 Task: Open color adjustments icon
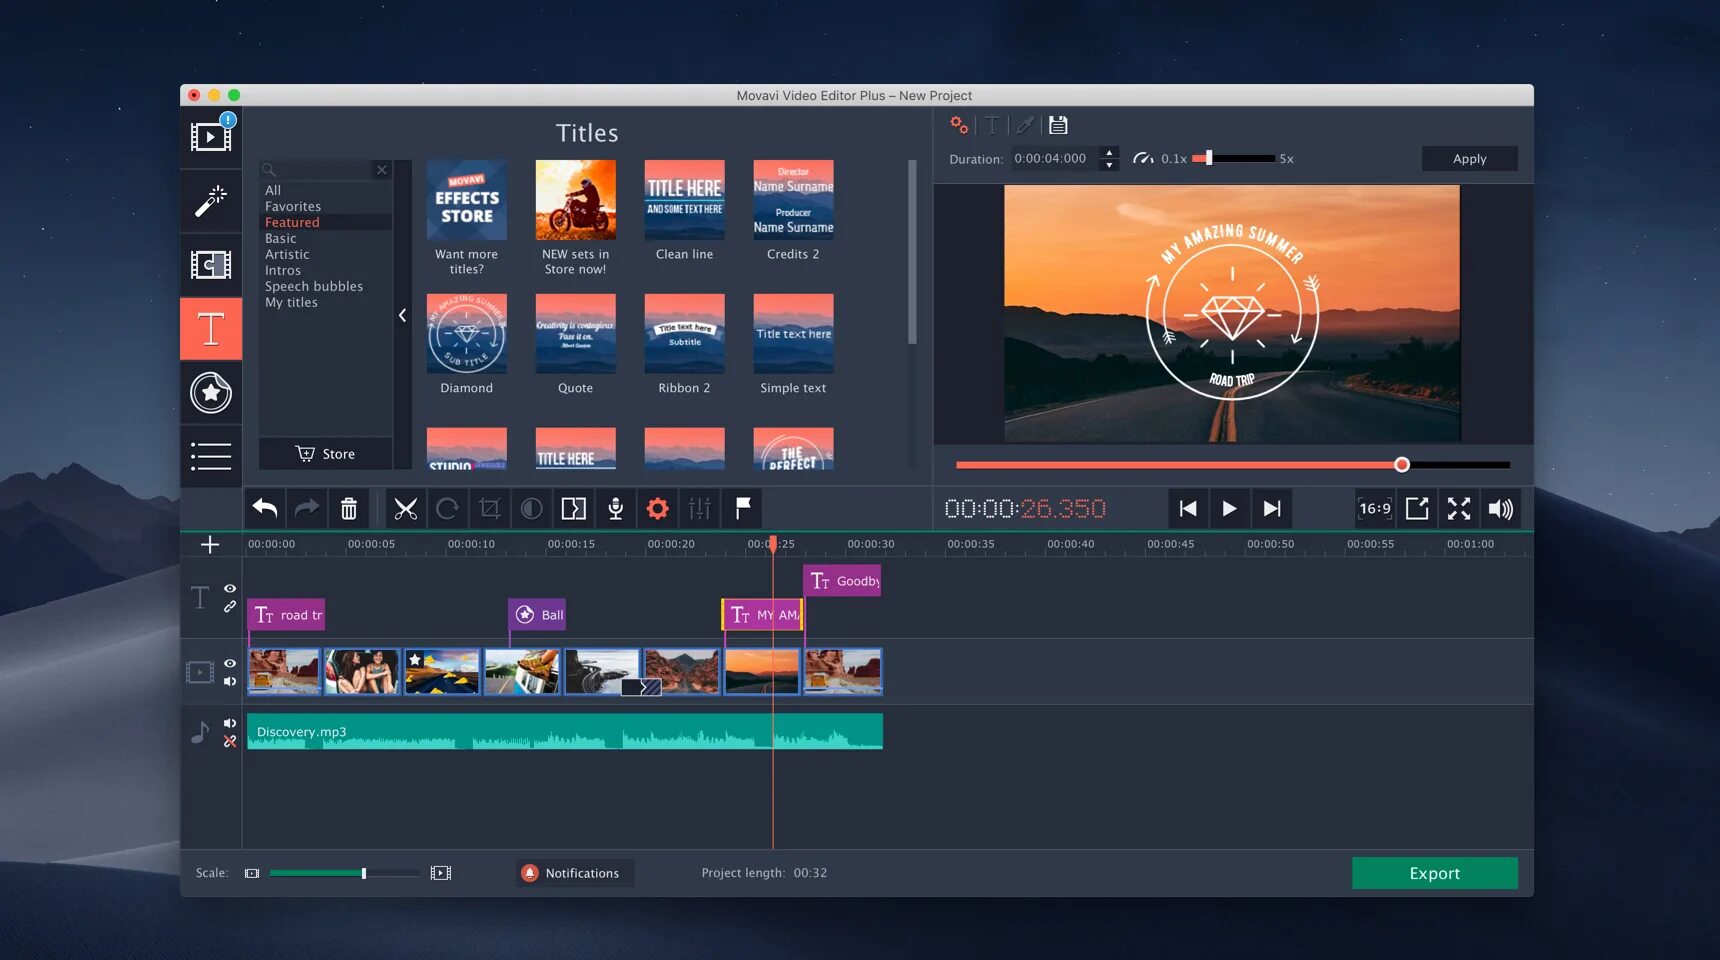pyautogui.click(x=532, y=508)
